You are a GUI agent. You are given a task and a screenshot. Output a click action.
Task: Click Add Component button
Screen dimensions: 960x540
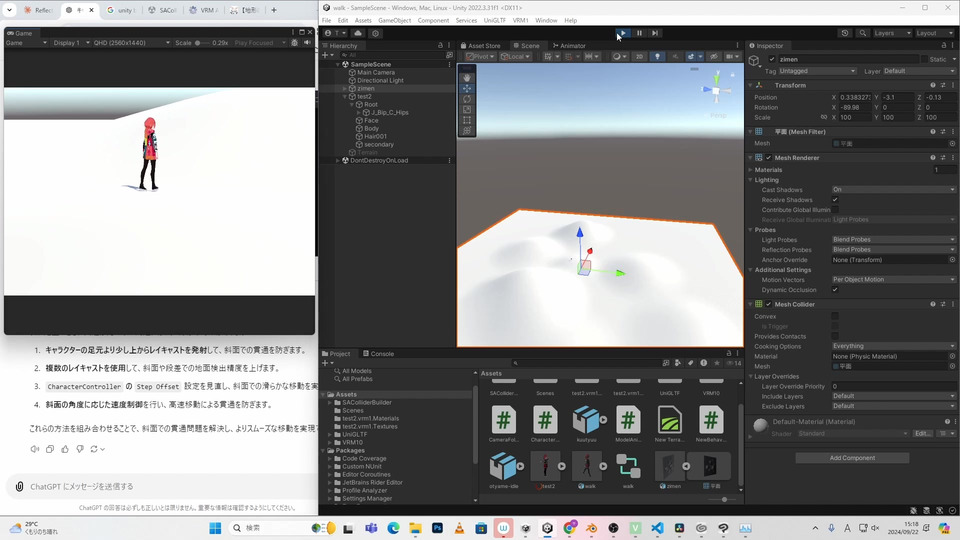coord(852,458)
